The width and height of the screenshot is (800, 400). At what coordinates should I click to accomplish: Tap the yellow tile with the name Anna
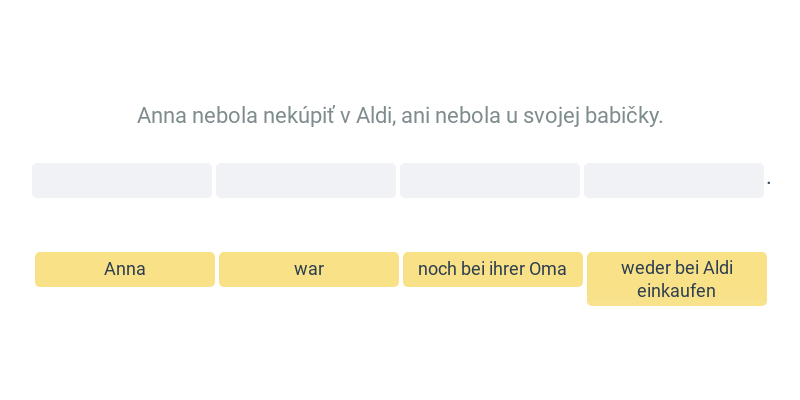tap(125, 269)
